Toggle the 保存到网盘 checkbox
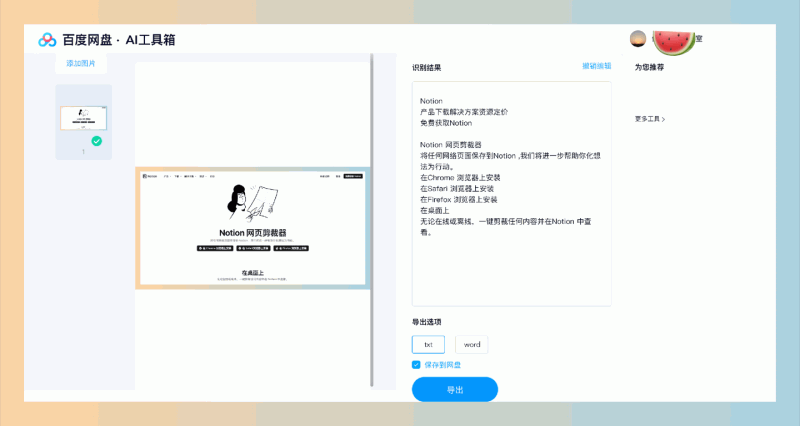Viewport: 800px width, 426px height. [x=416, y=365]
